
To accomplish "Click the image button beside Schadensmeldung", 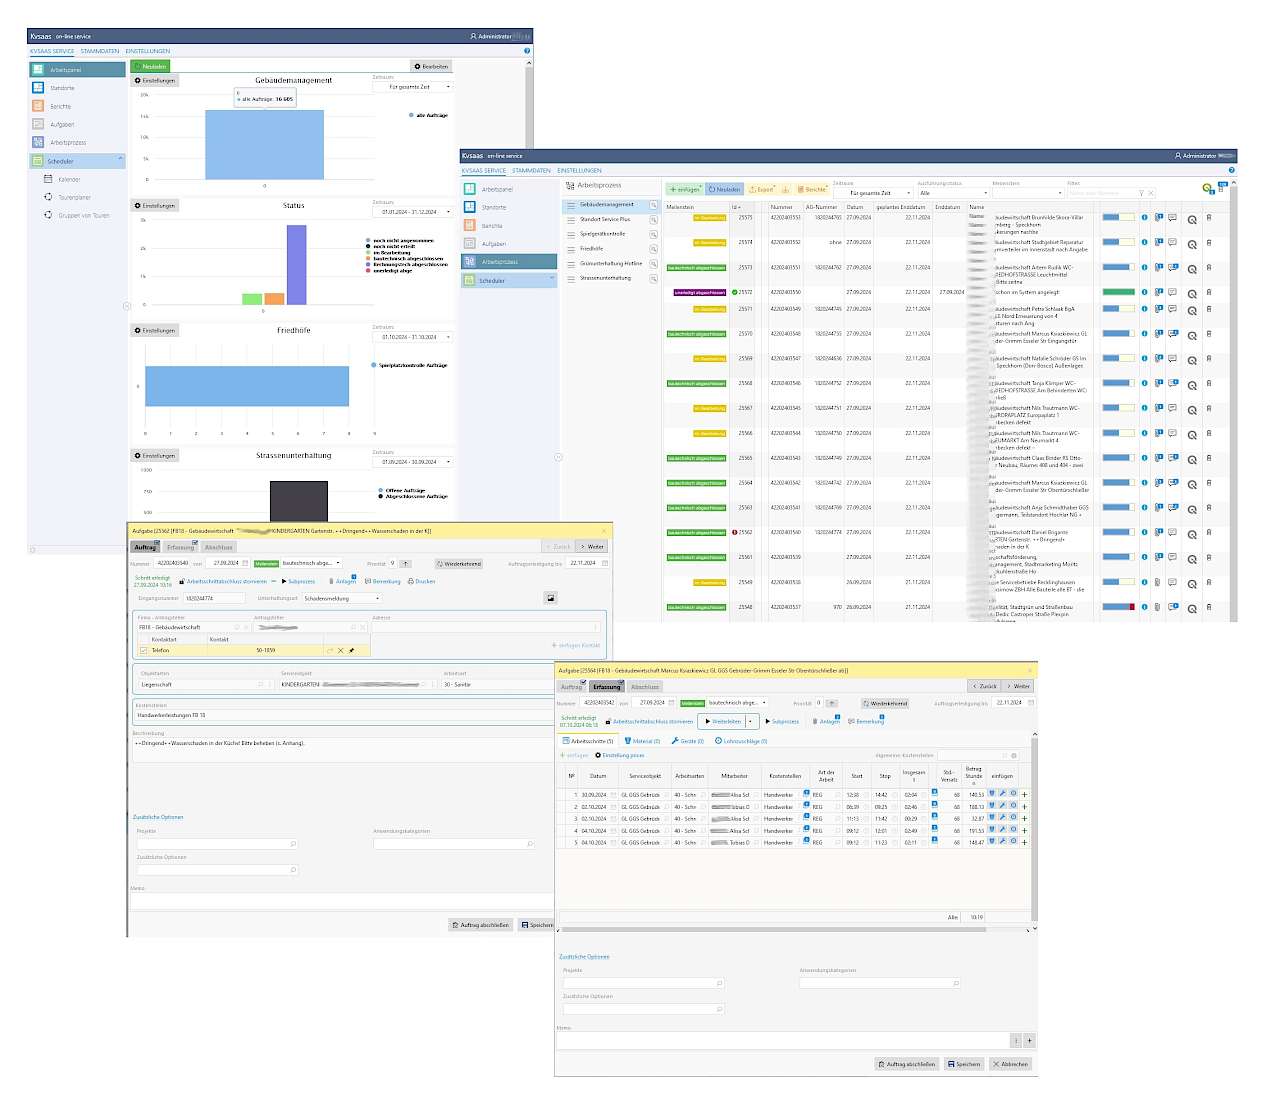I will (550, 598).
